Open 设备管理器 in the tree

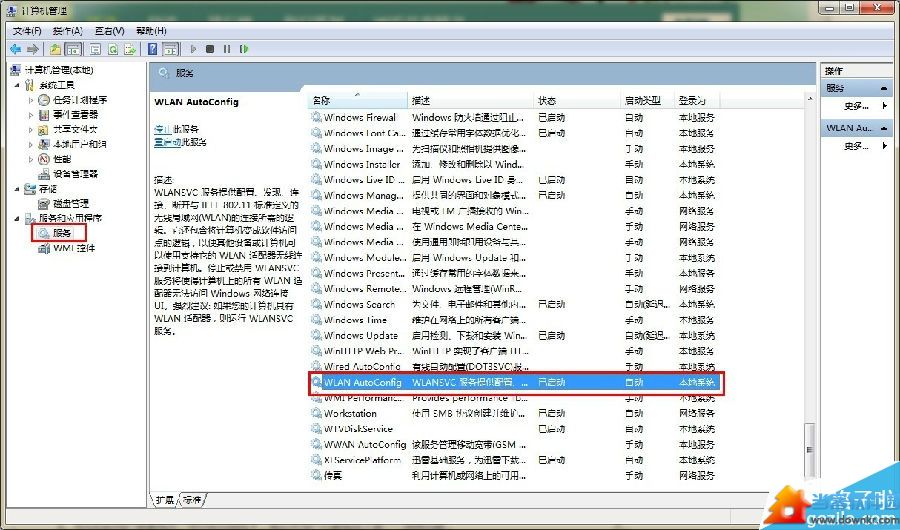point(75,174)
